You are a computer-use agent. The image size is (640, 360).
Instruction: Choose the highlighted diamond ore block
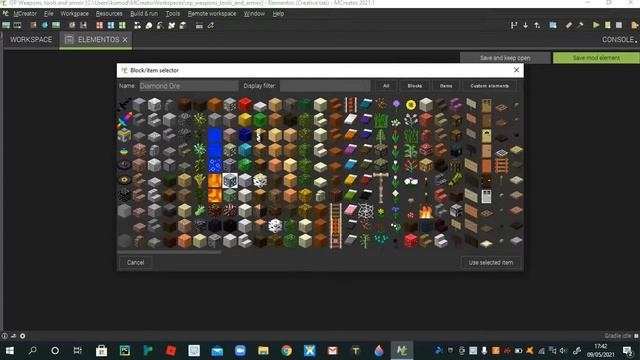point(230,180)
